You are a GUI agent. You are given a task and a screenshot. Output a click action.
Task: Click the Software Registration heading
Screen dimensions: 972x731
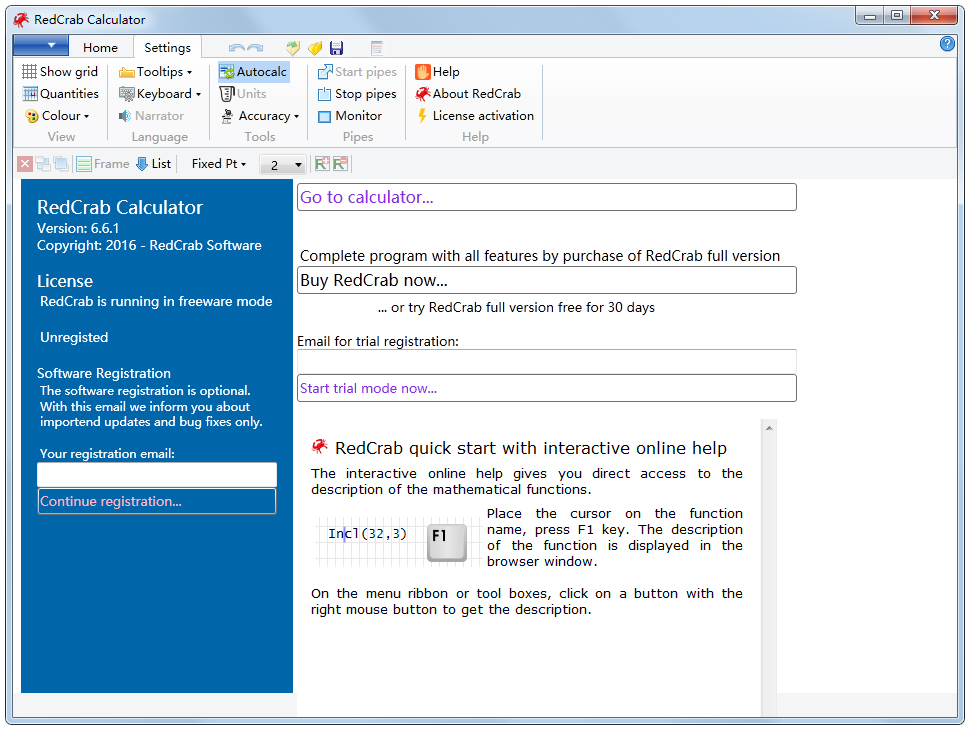[x=104, y=373]
